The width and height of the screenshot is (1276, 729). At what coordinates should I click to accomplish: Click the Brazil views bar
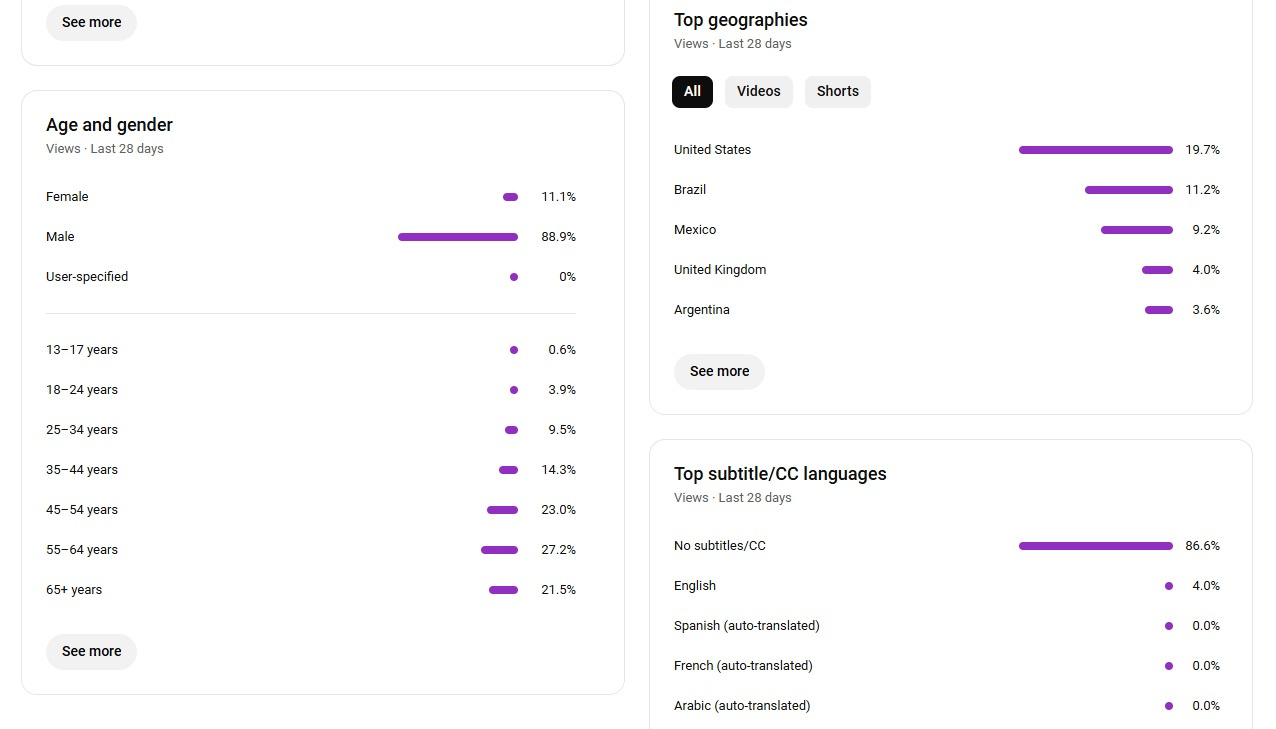click(x=1129, y=190)
